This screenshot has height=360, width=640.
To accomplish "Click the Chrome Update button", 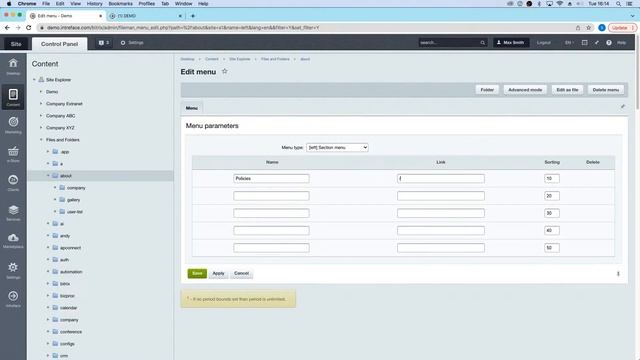I will tap(622, 28).
